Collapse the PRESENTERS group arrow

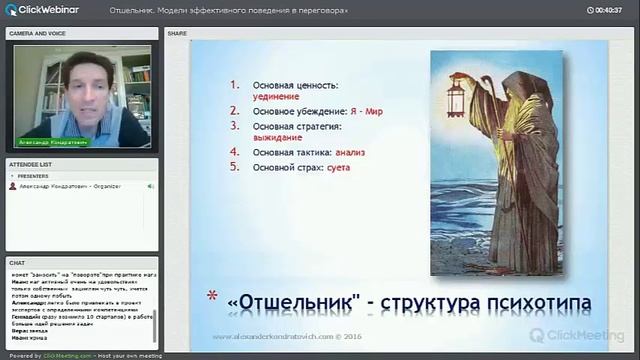click(12, 176)
